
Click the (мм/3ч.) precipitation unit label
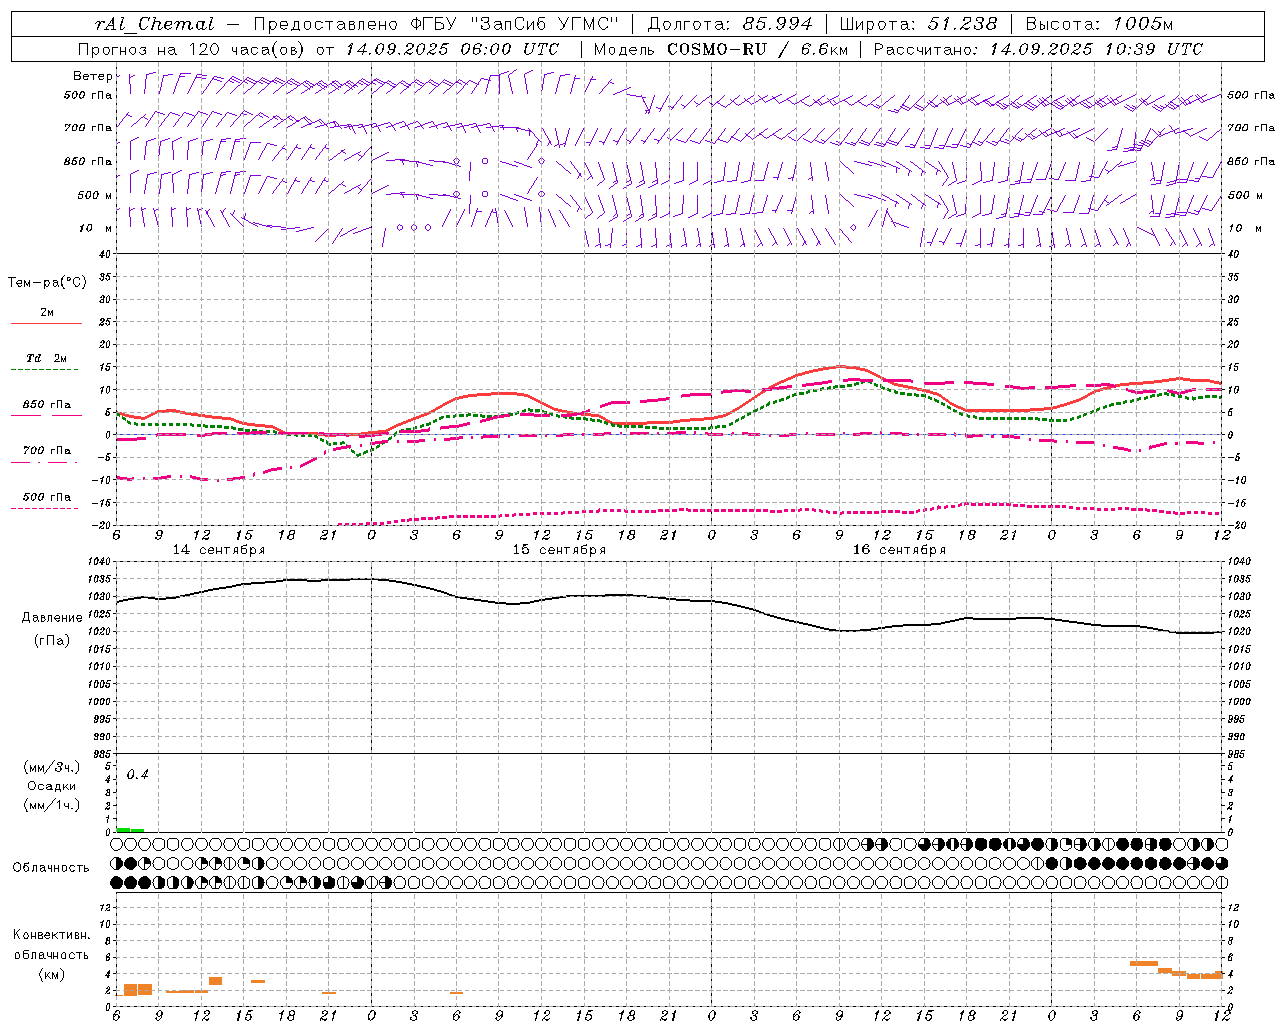tap(52, 767)
